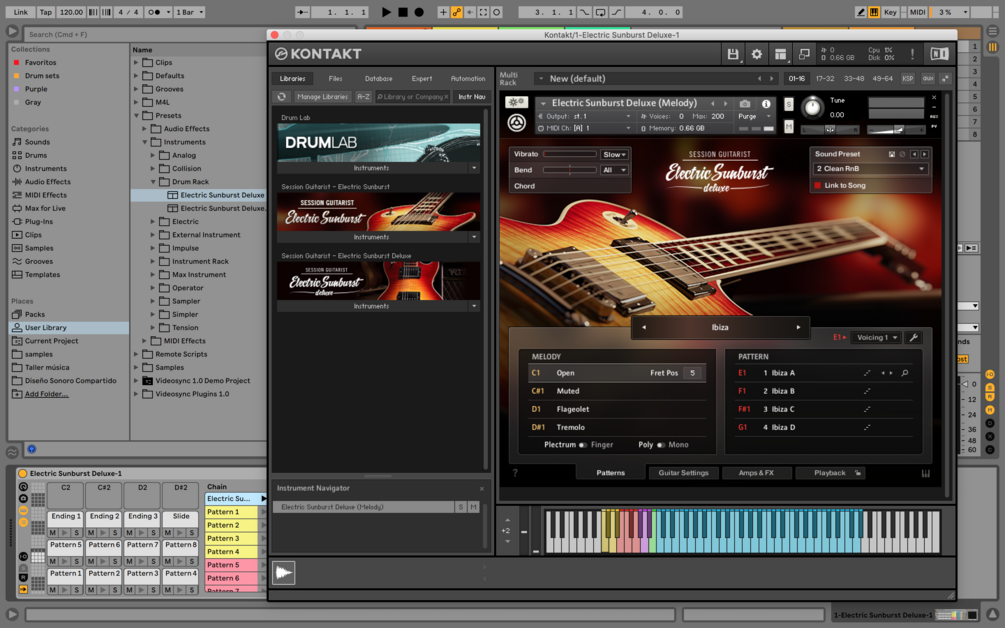
Task: Click Ableton follow arrow icon
Action: 303,12
